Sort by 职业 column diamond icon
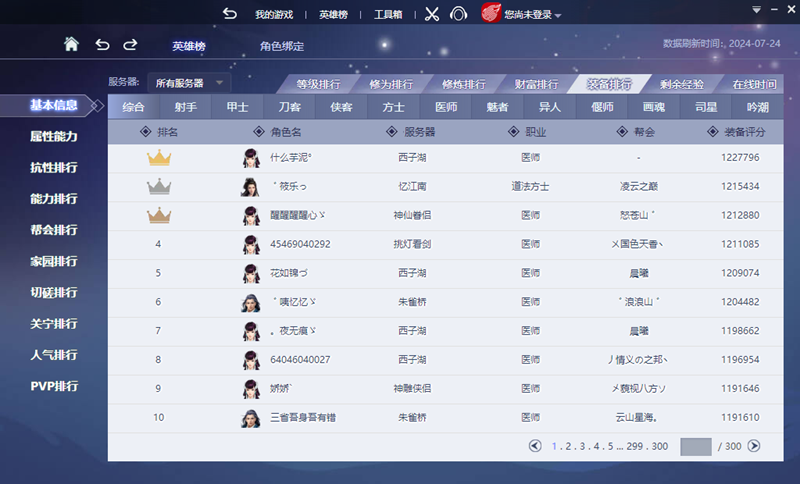This screenshot has width=800, height=484. tap(514, 132)
